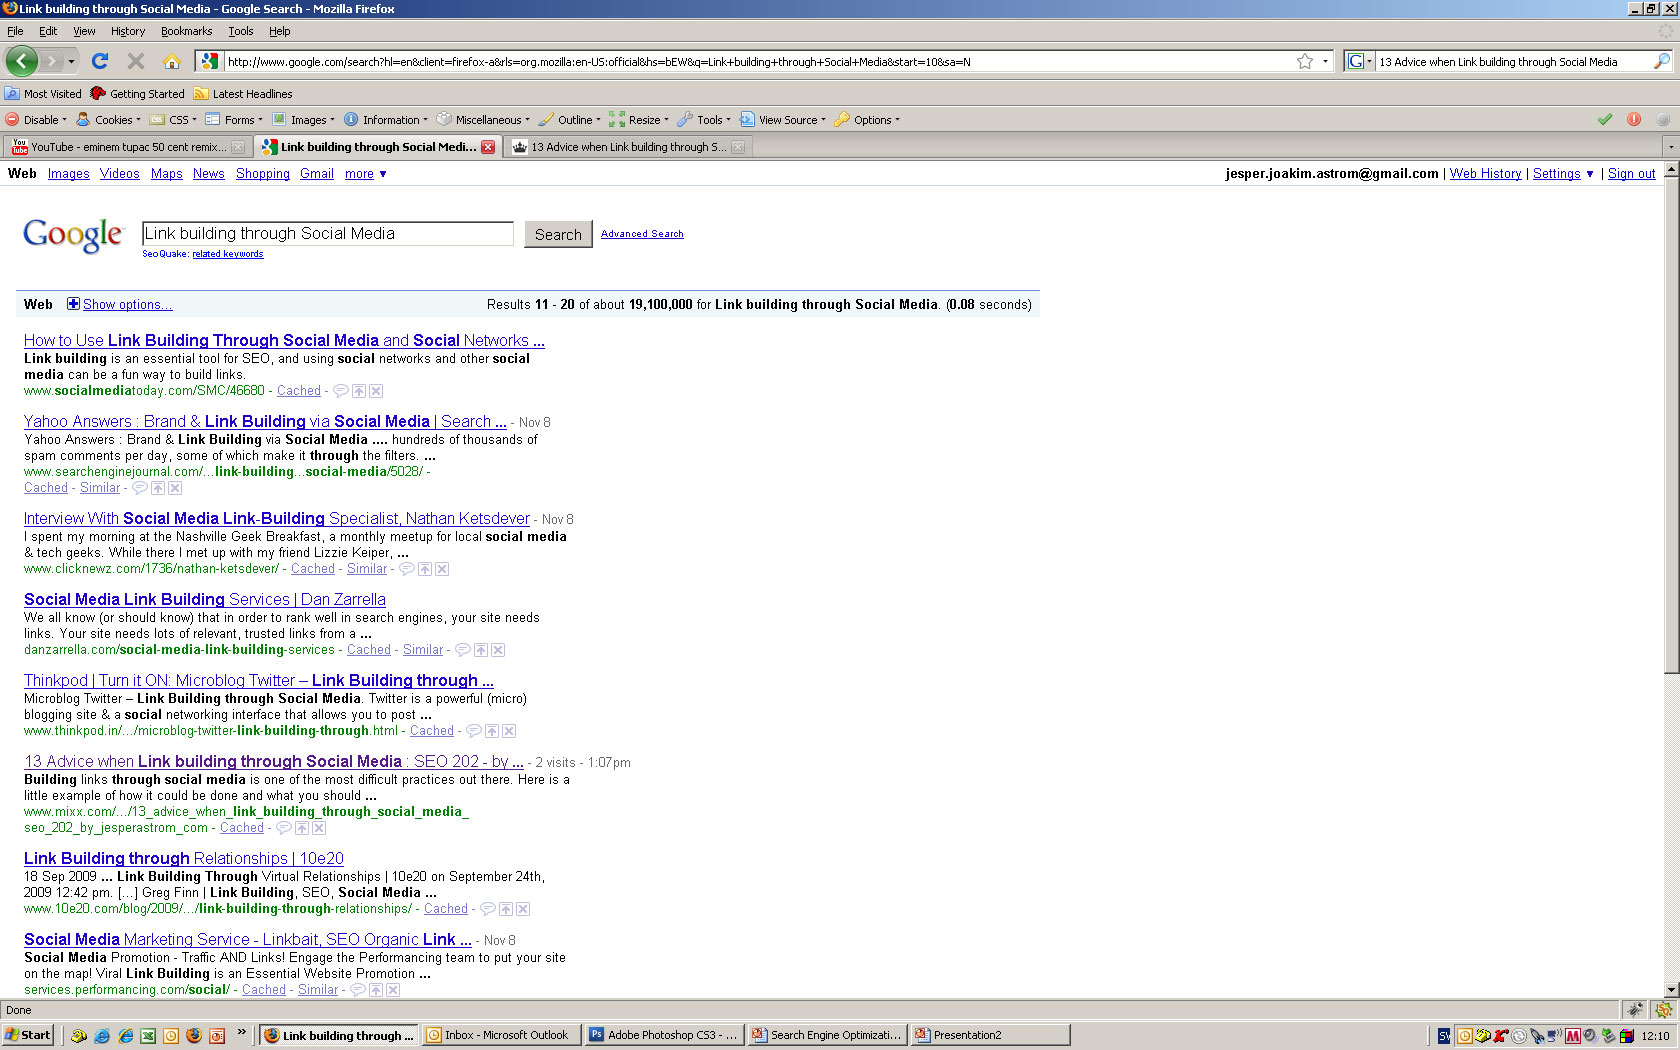The height and width of the screenshot is (1050, 1680).
Task: Switch to the 13 Advice when Link building tab
Action: coord(627,147)
